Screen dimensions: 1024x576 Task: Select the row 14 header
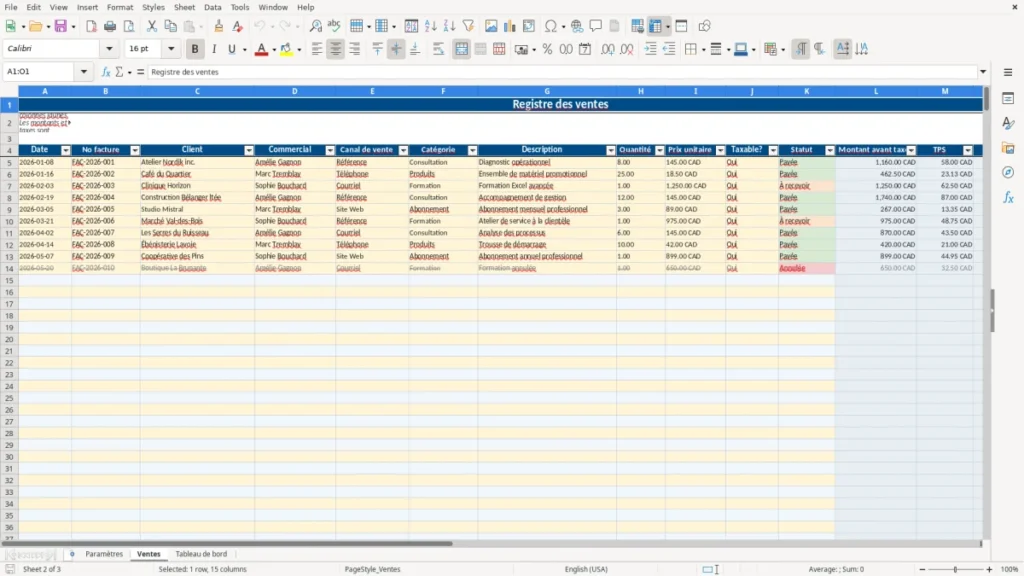9,268
